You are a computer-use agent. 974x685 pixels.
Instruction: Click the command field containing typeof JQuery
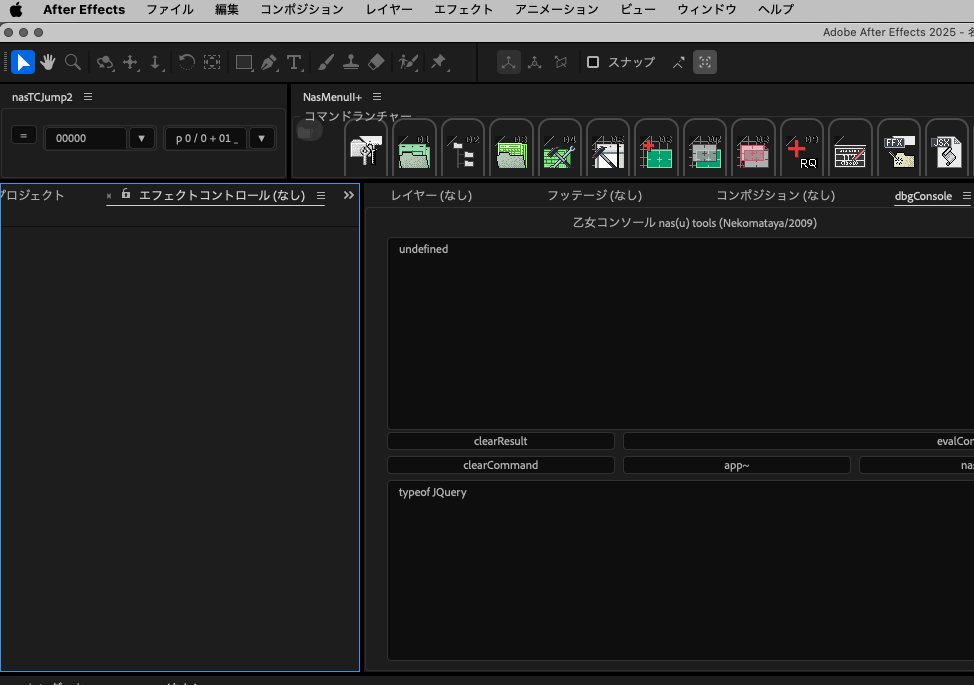coord(681,570)
